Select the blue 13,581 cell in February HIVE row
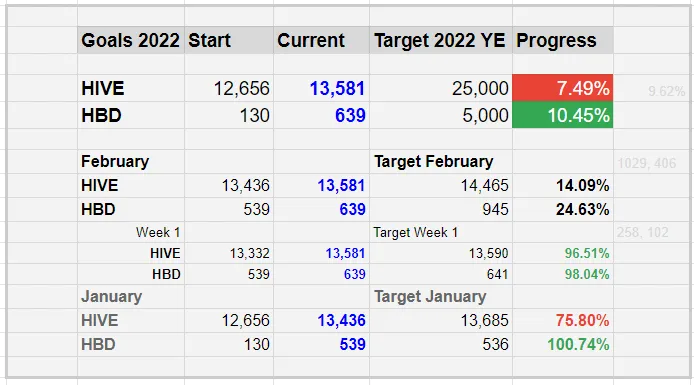The width and height of the screenshot is (694, 385). 321,185
